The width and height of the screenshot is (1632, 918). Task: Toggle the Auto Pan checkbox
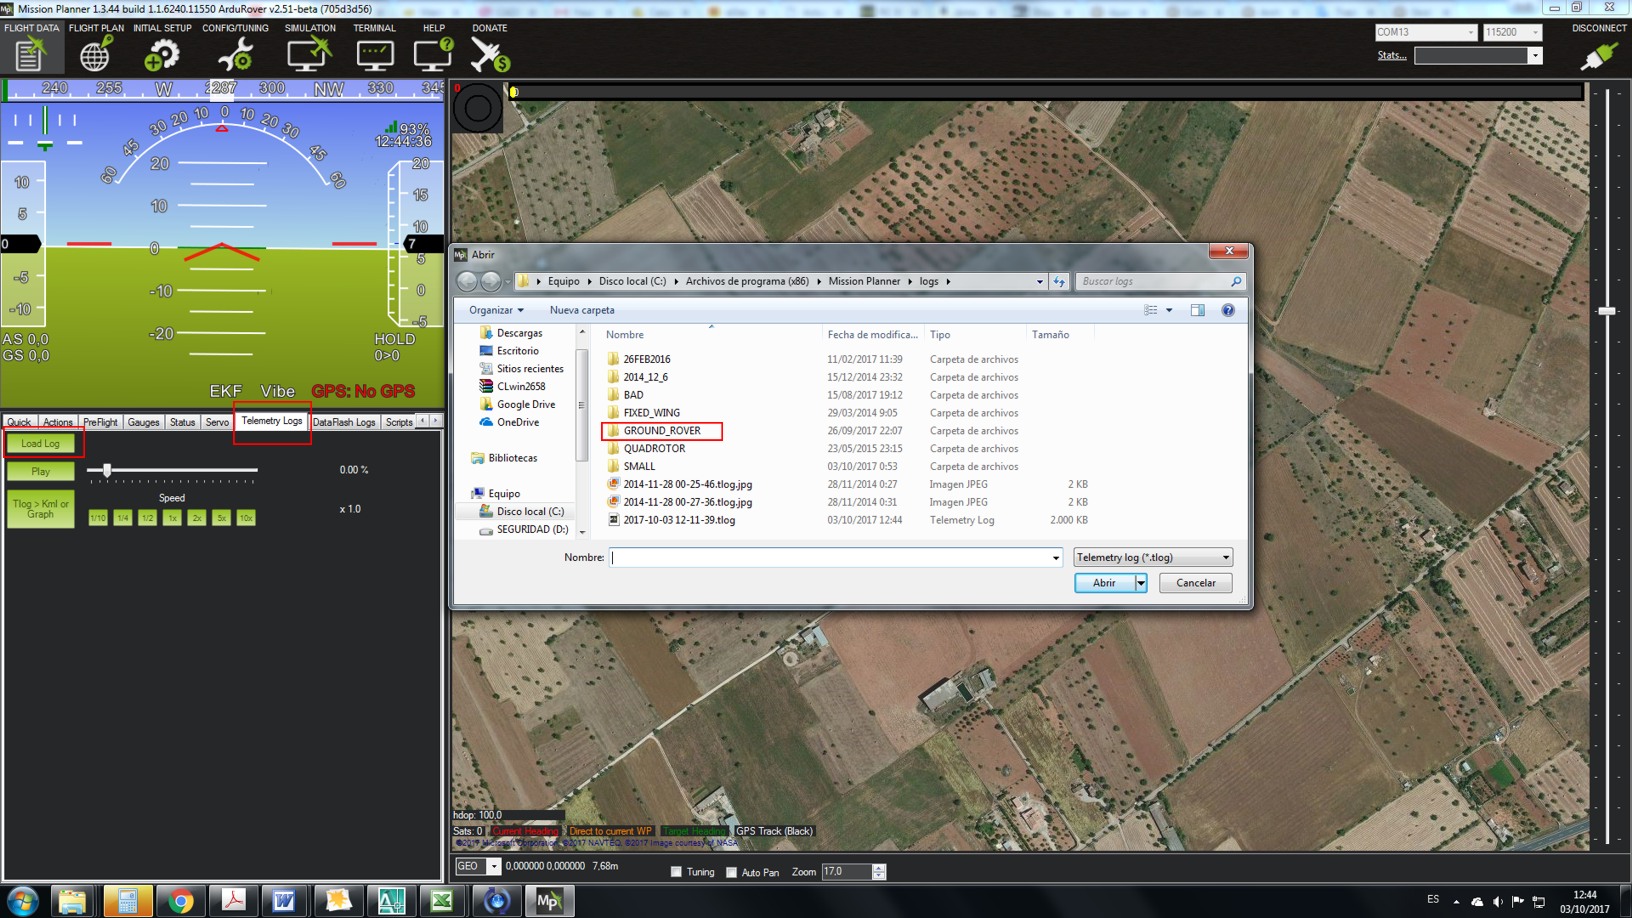pyautogui.click(x=732, y=872)
